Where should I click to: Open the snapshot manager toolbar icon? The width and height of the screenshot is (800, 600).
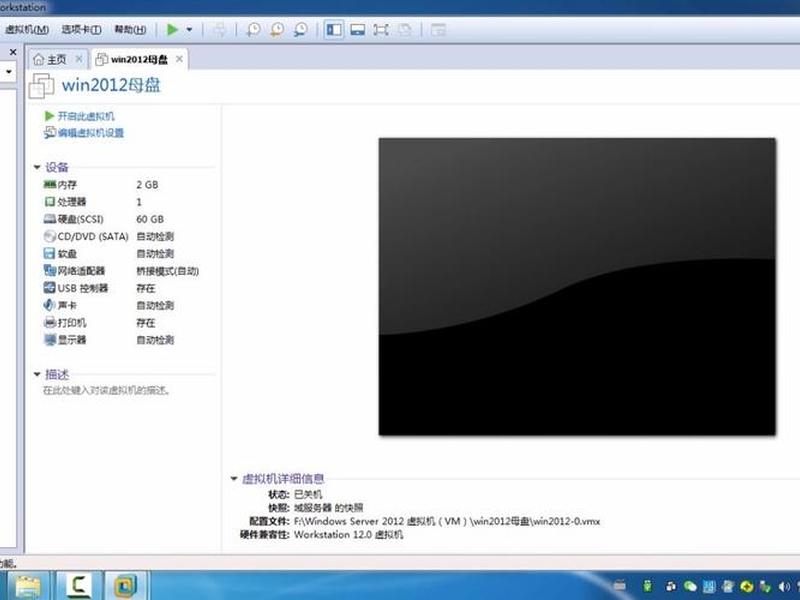pyautogui.click(x=301, y=30)
